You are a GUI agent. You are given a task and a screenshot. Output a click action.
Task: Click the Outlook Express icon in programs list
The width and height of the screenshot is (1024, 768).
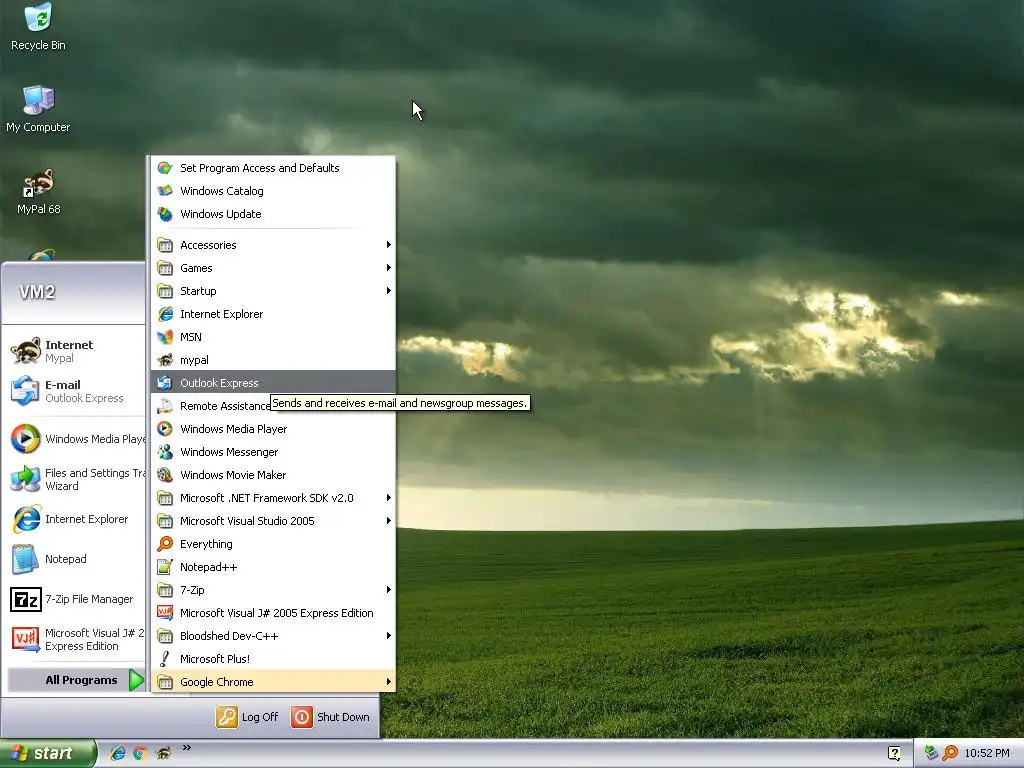[165, 383]
